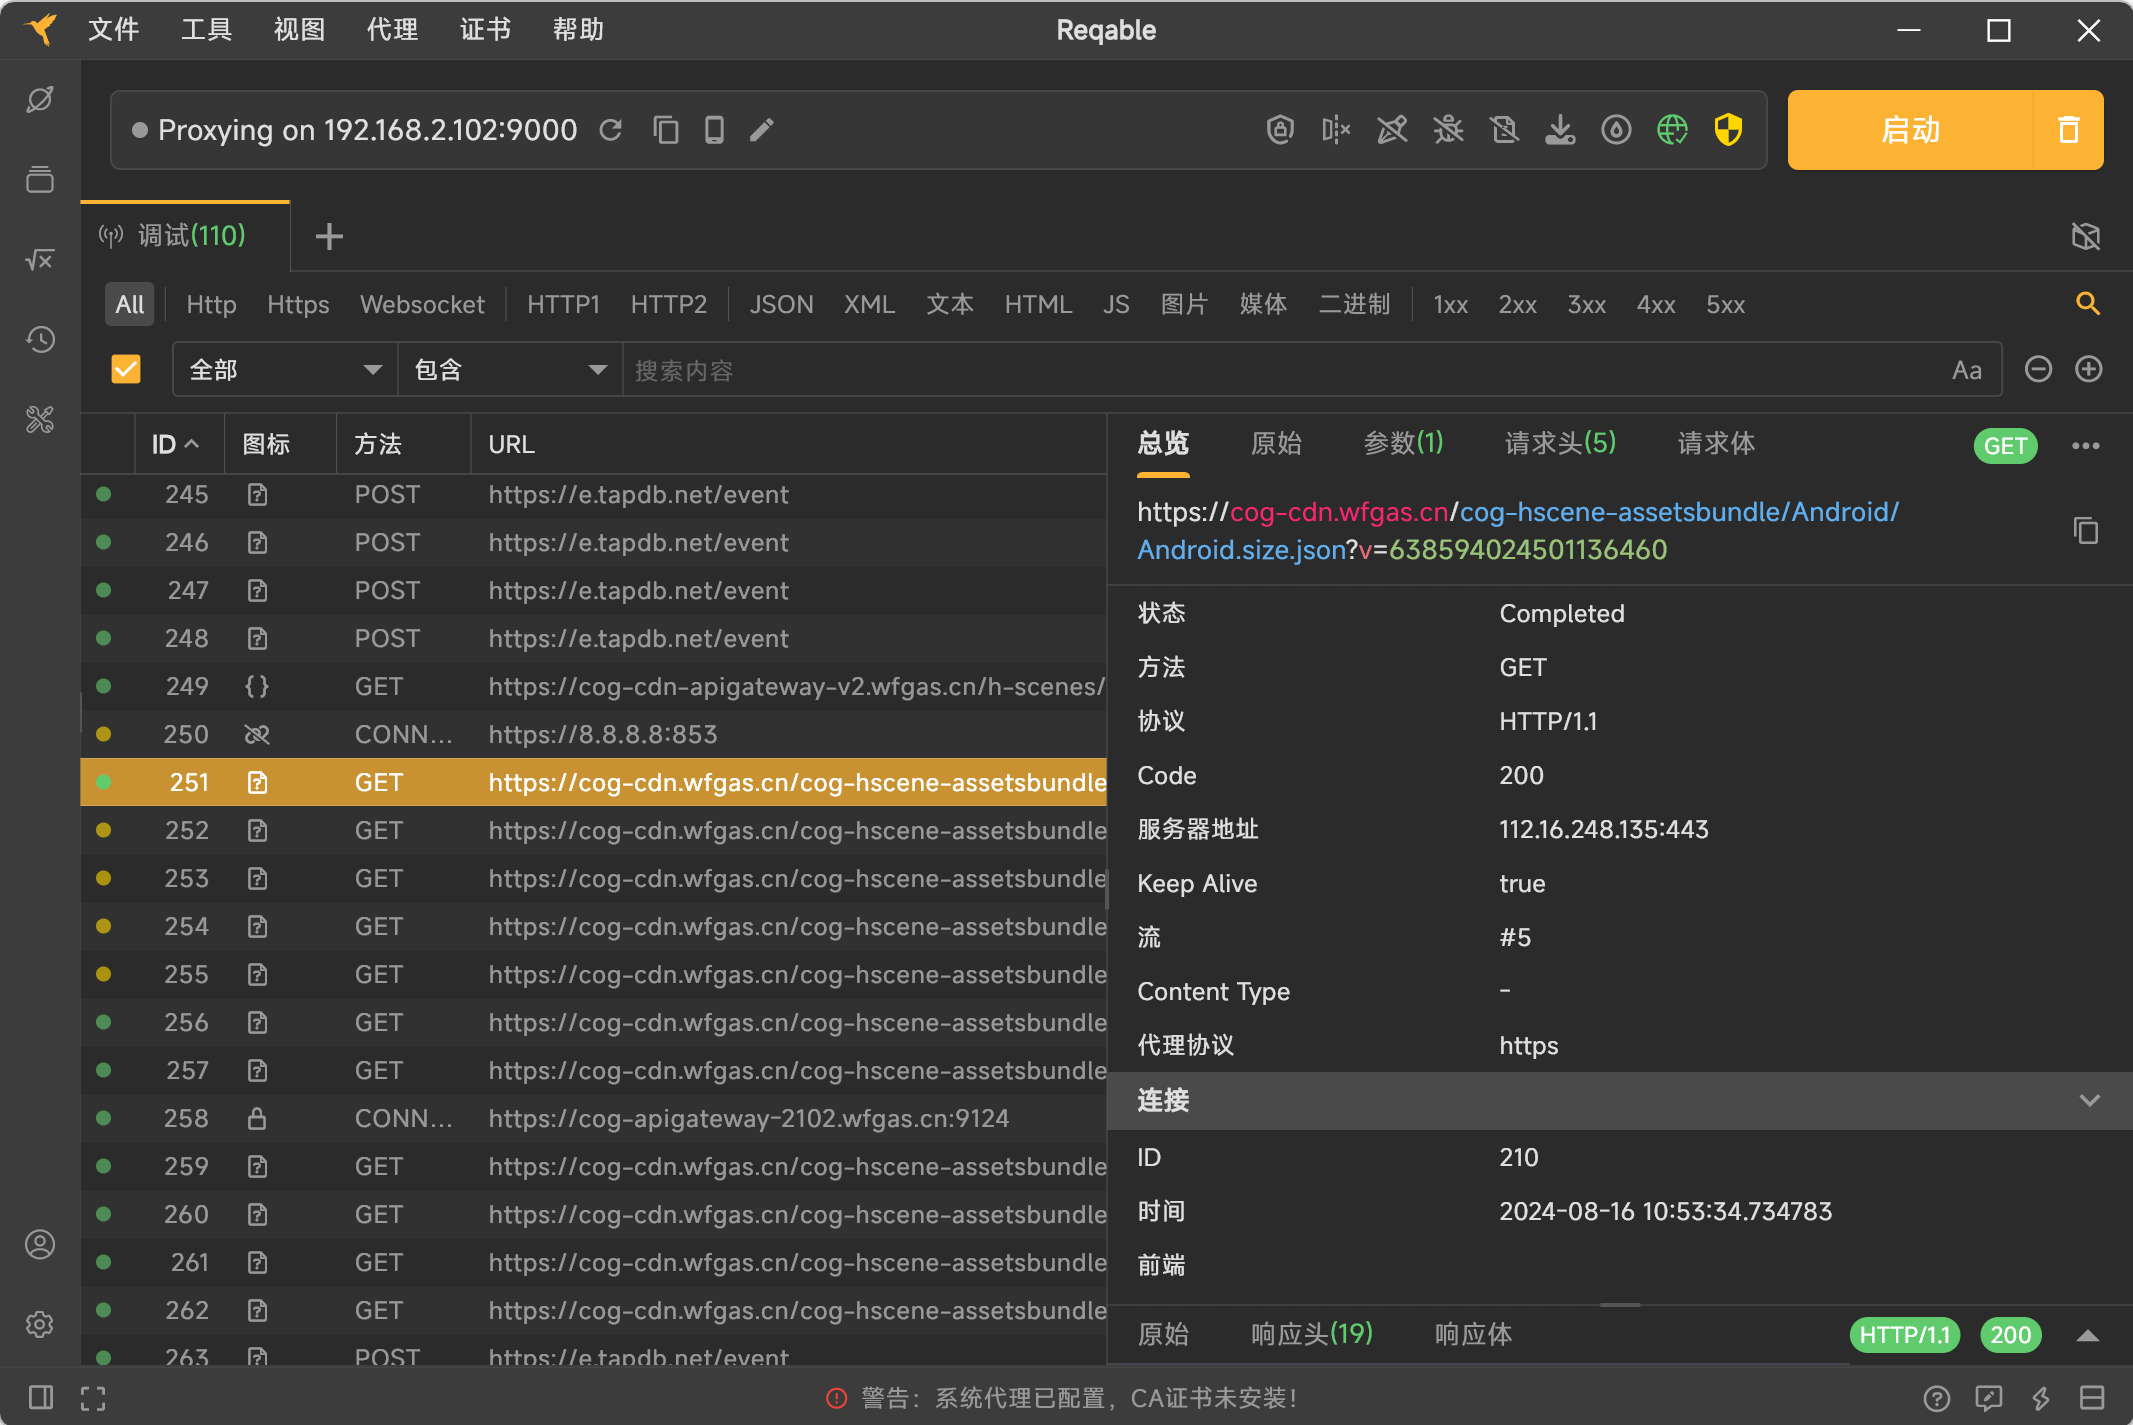Uncheck the orange filter checkbox
The height and width of the screenshot is (1425, 2133).
pos(126,370)
